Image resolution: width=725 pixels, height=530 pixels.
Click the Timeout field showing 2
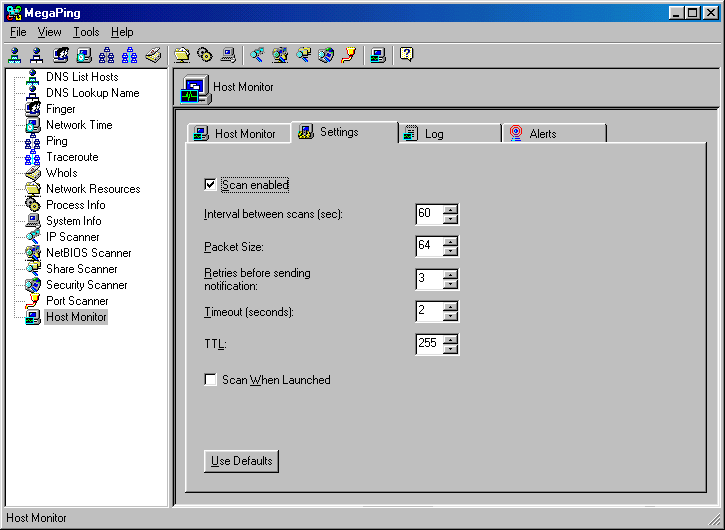(x=429, y=312)
